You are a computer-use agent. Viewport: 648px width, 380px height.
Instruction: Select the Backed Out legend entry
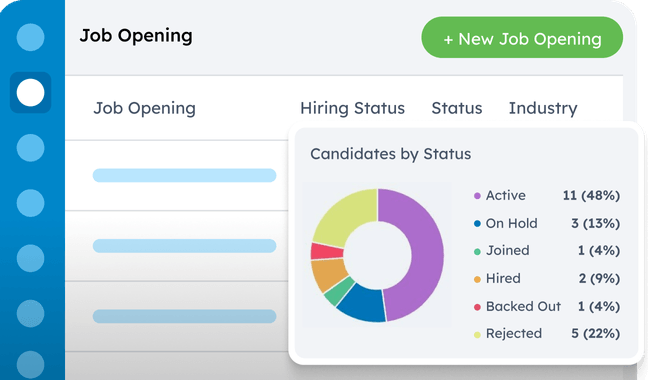pos(547,306)
